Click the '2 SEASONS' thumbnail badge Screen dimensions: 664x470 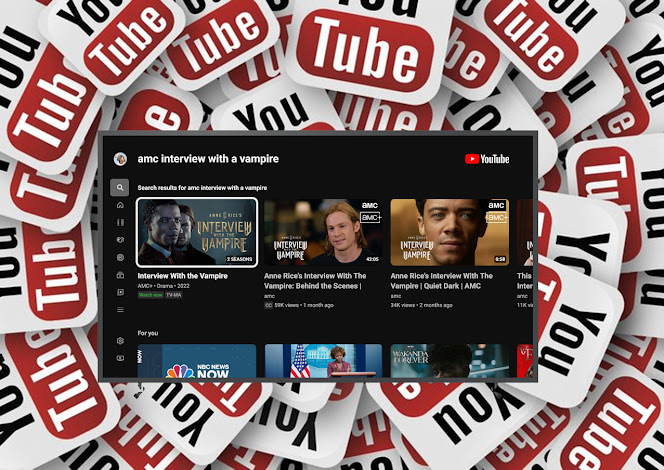click(x=239, y=259)
